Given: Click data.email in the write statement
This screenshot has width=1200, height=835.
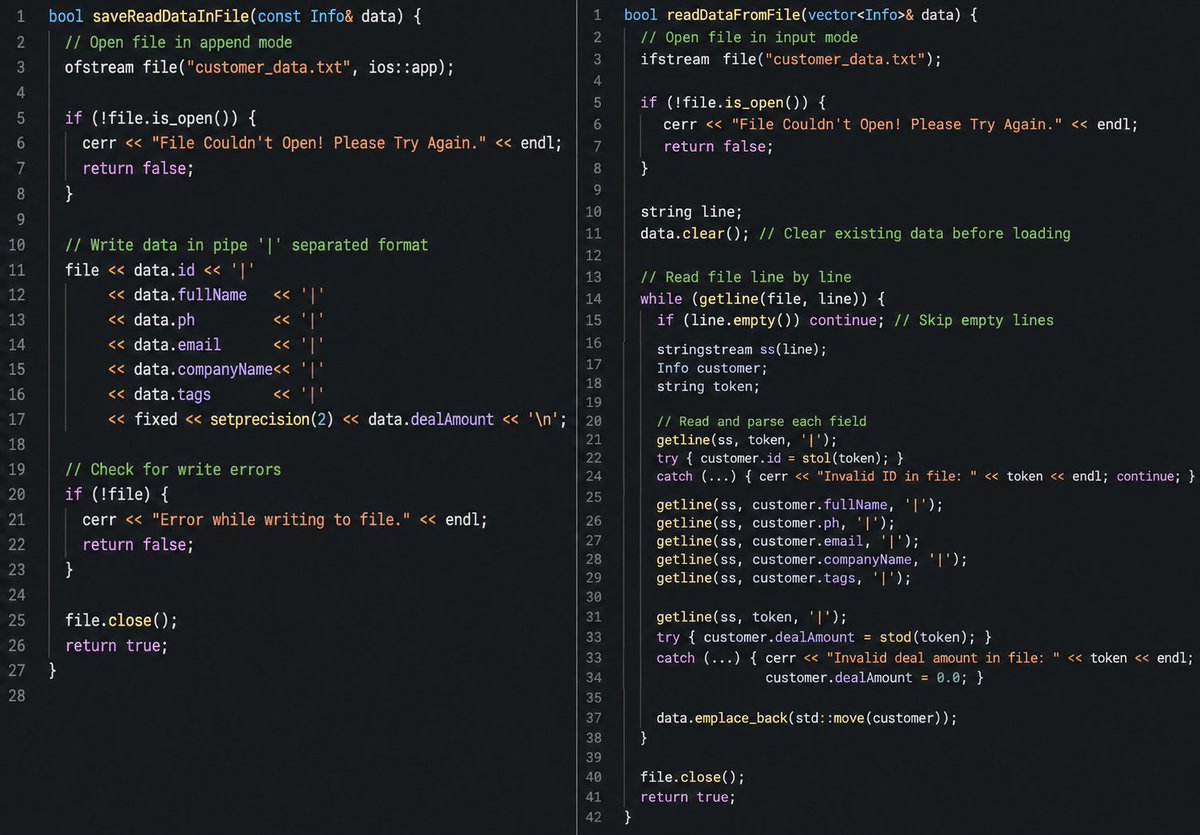Looking at the screenshot, I should [x=178, y=344].
